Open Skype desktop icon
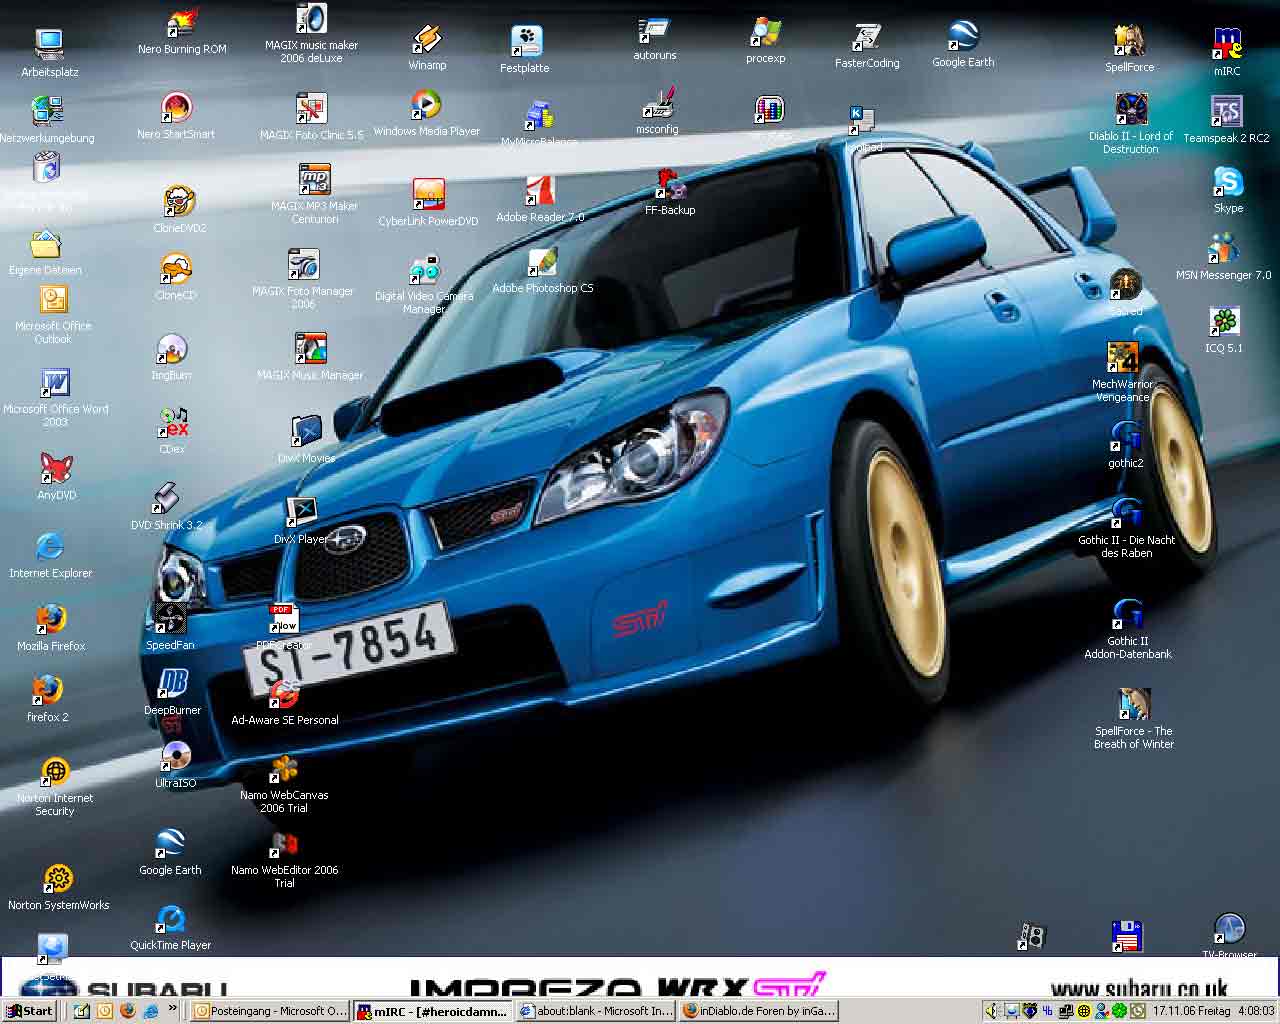 pyautogui.click(x=1228, y=182)
